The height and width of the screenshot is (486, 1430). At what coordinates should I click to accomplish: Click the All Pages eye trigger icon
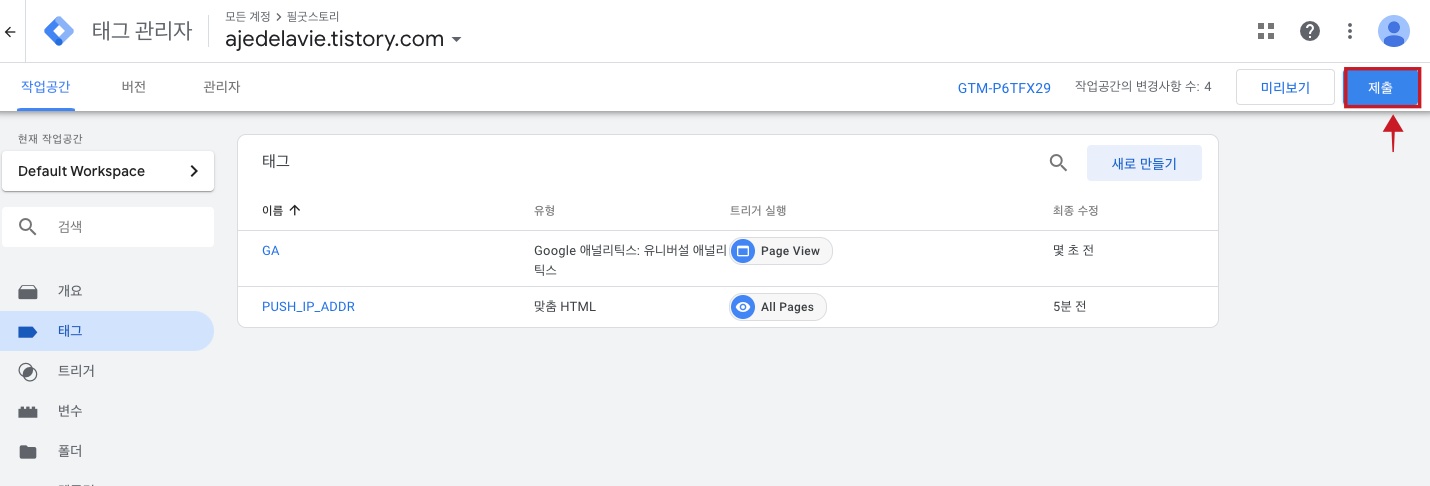pyautogui.click(x=743, y=307)
